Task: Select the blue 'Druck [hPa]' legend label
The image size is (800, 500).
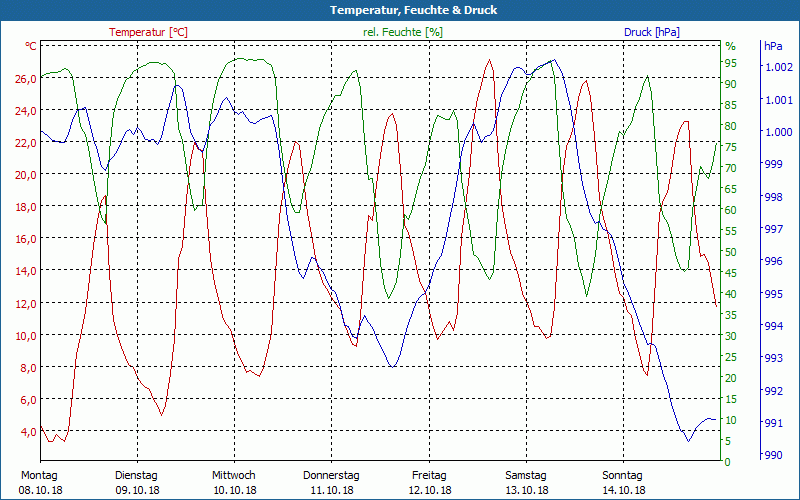Action: click(652, 32)
